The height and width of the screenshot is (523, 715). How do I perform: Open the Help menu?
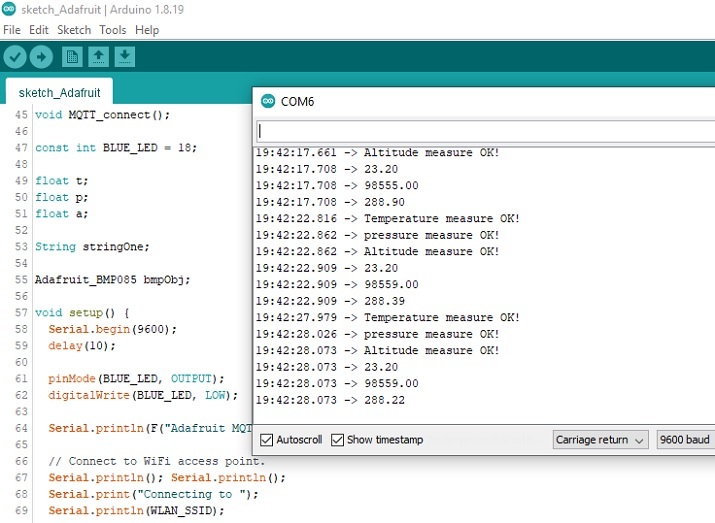pyautogui.click(x=147, y=30)
